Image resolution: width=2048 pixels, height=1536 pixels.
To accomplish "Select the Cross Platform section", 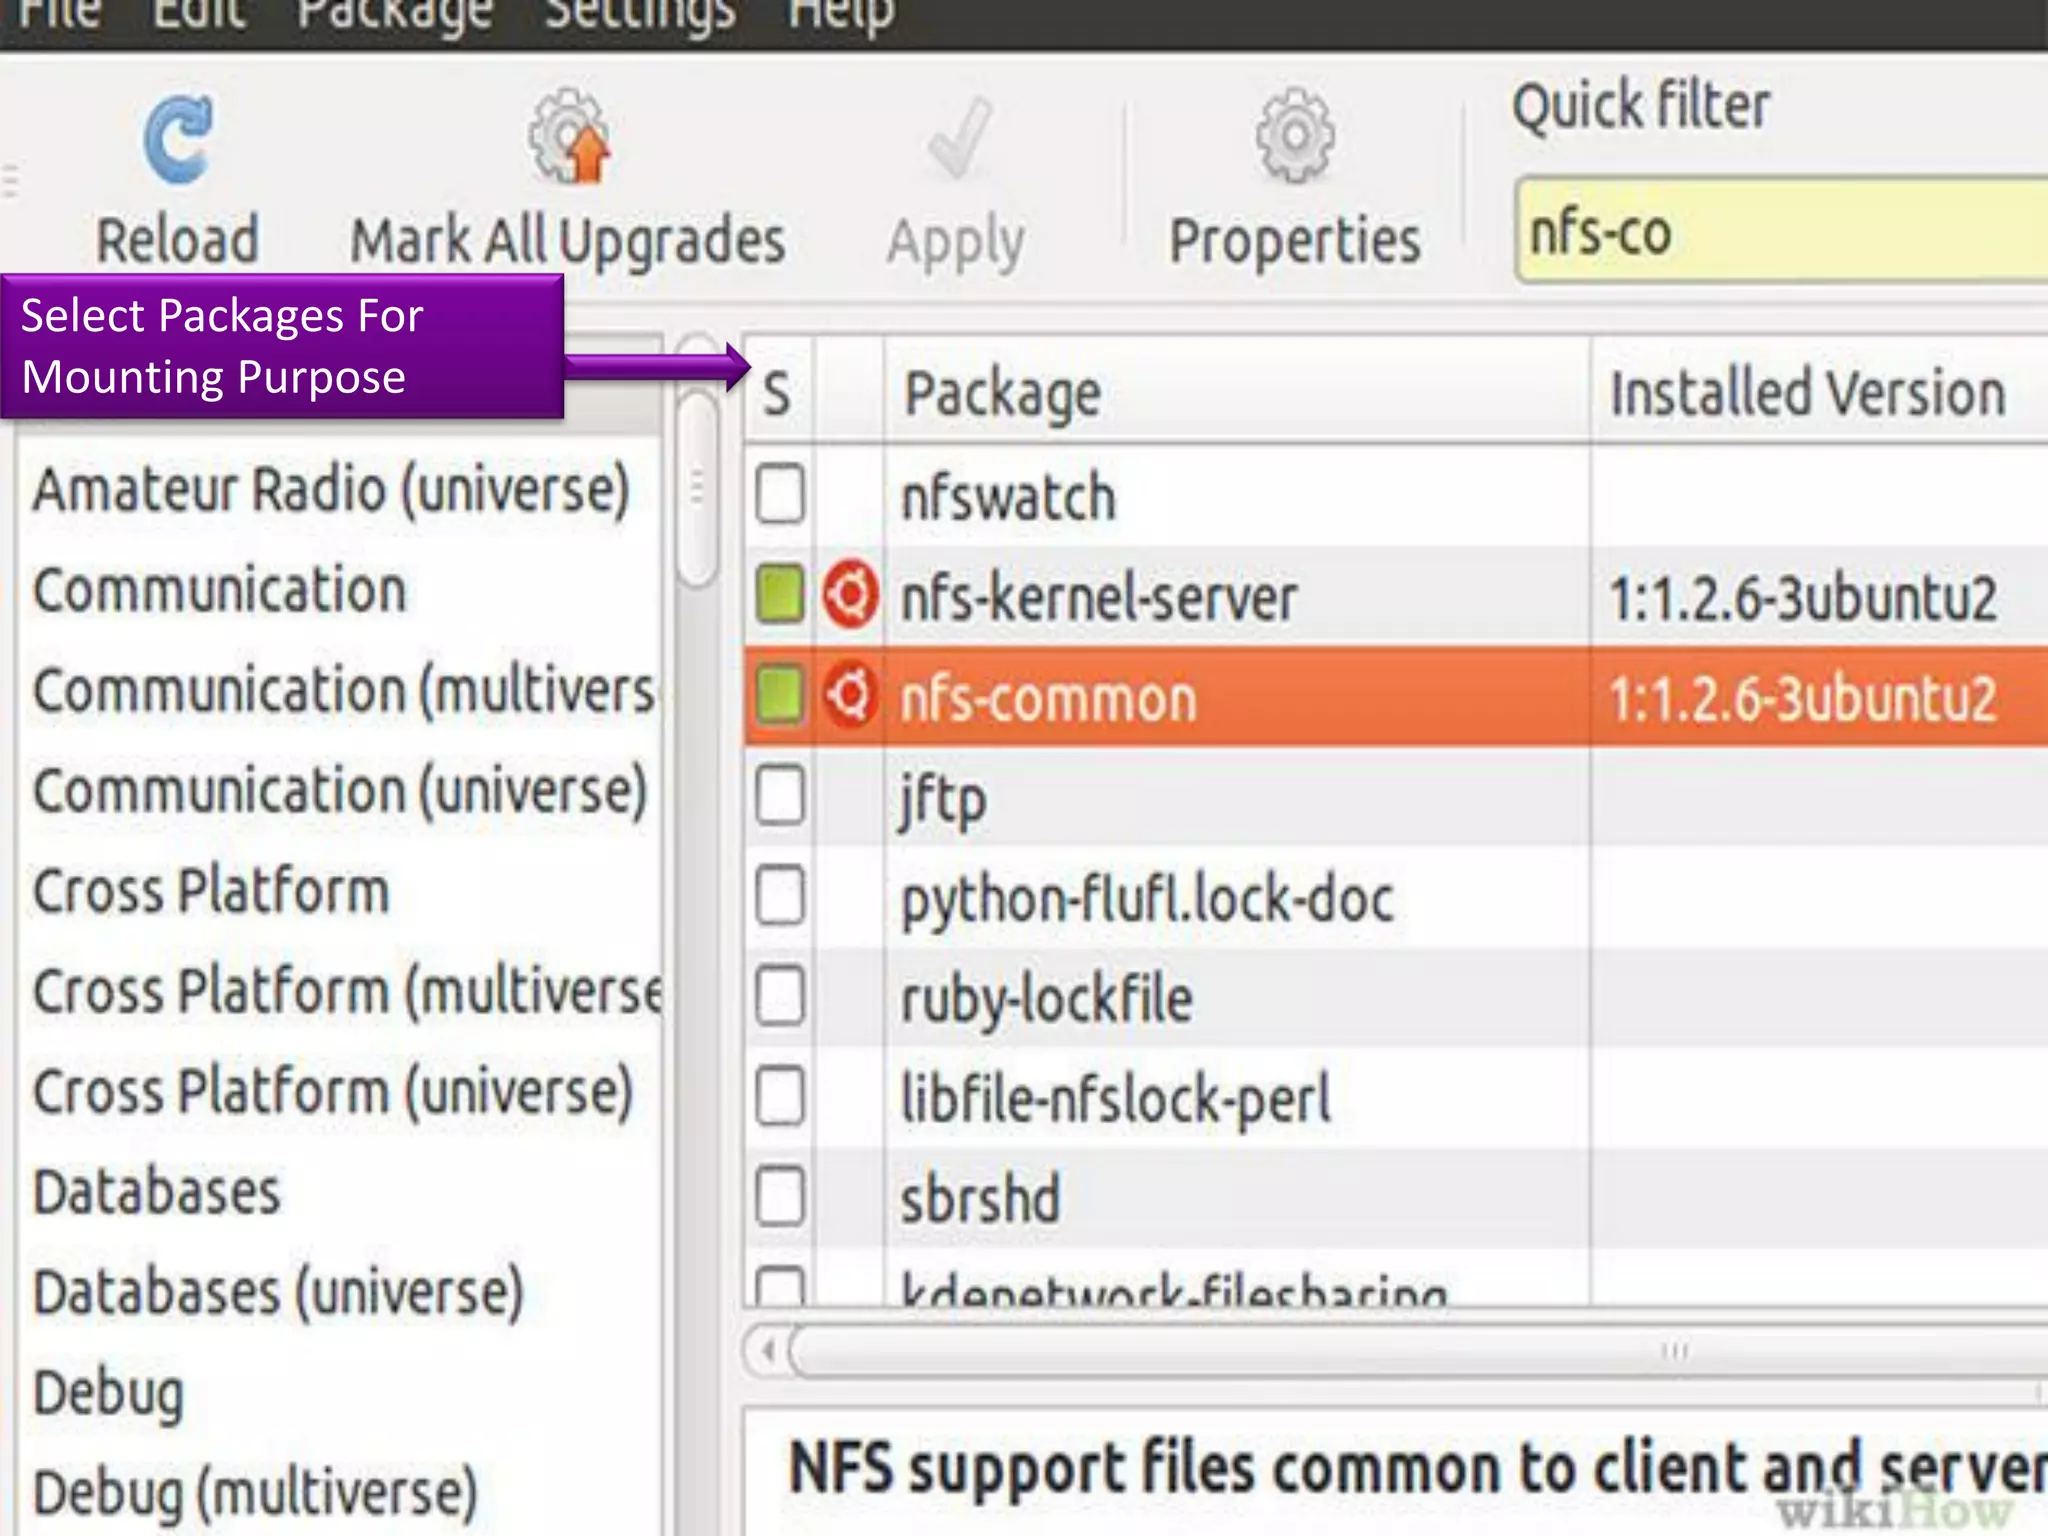I will click(x=211, y=891).
